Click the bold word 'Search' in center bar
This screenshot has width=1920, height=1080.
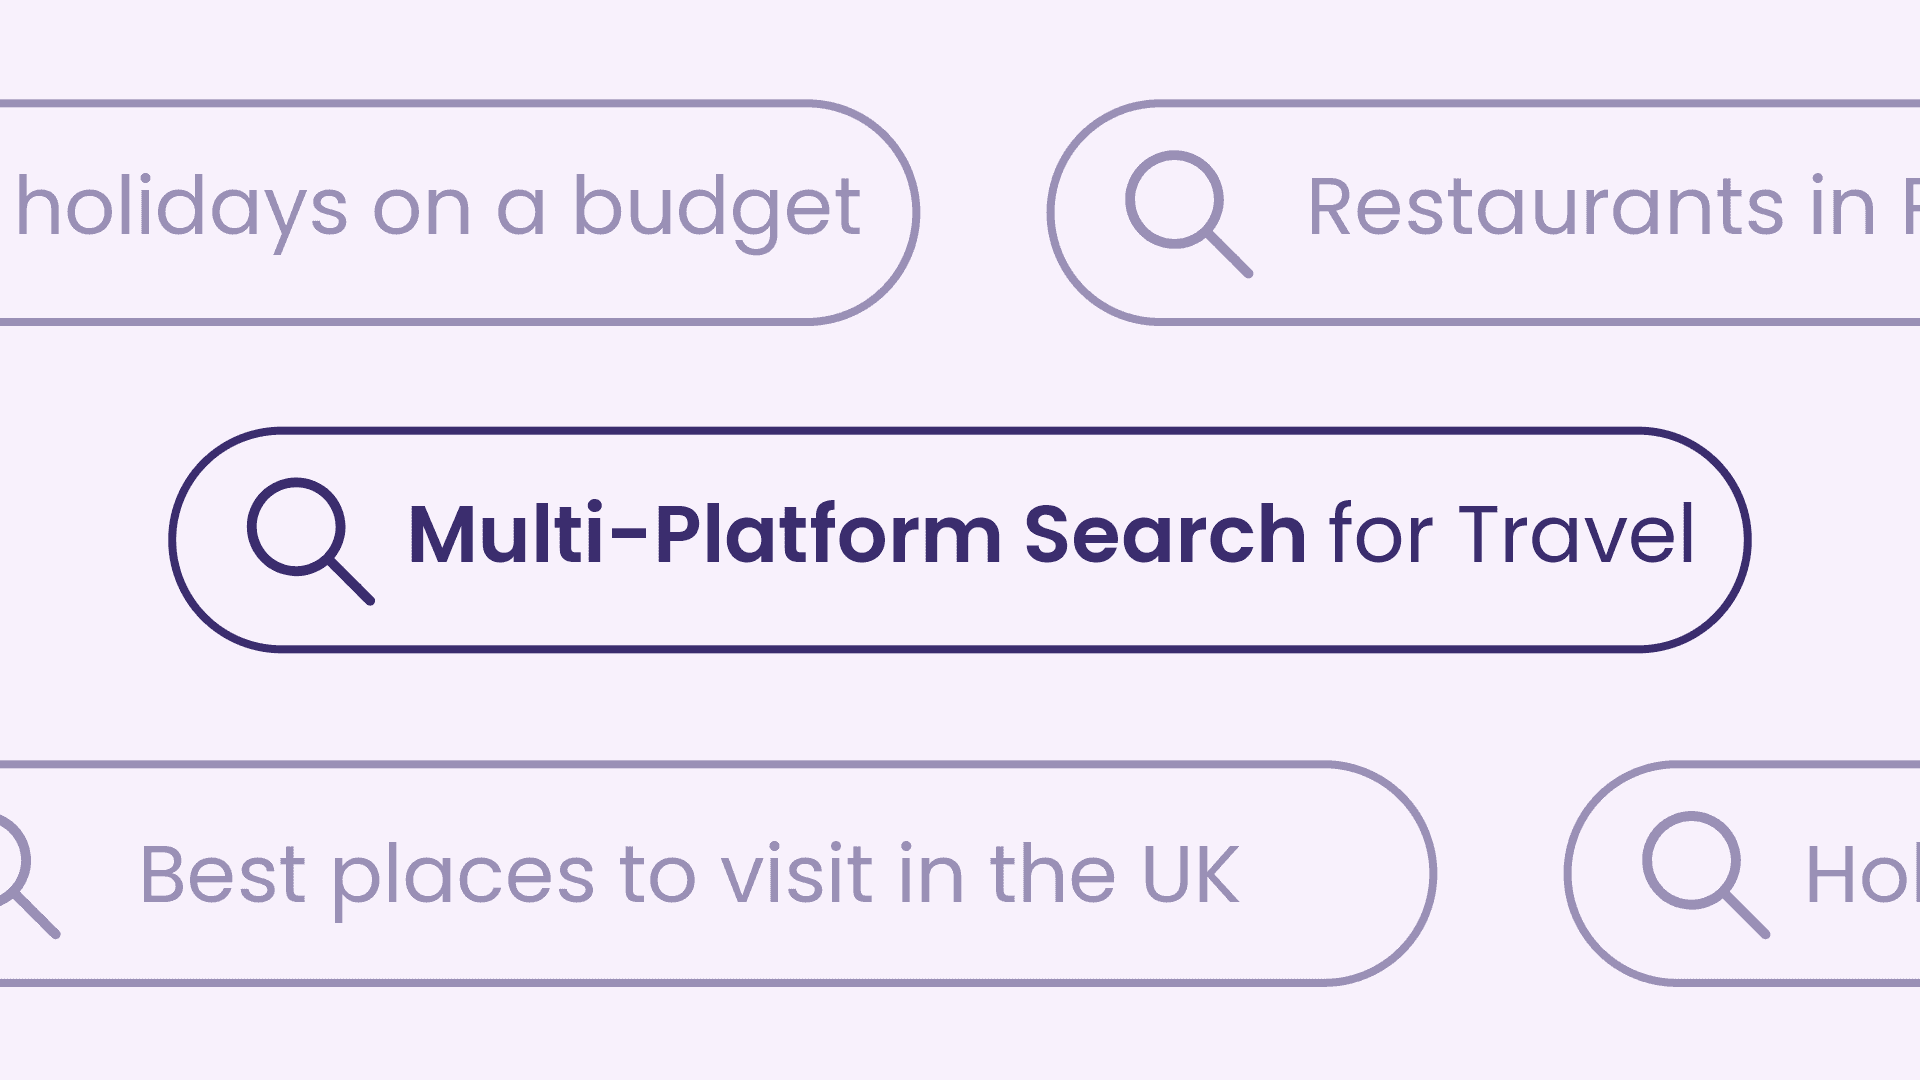(x=1165, y=535)
